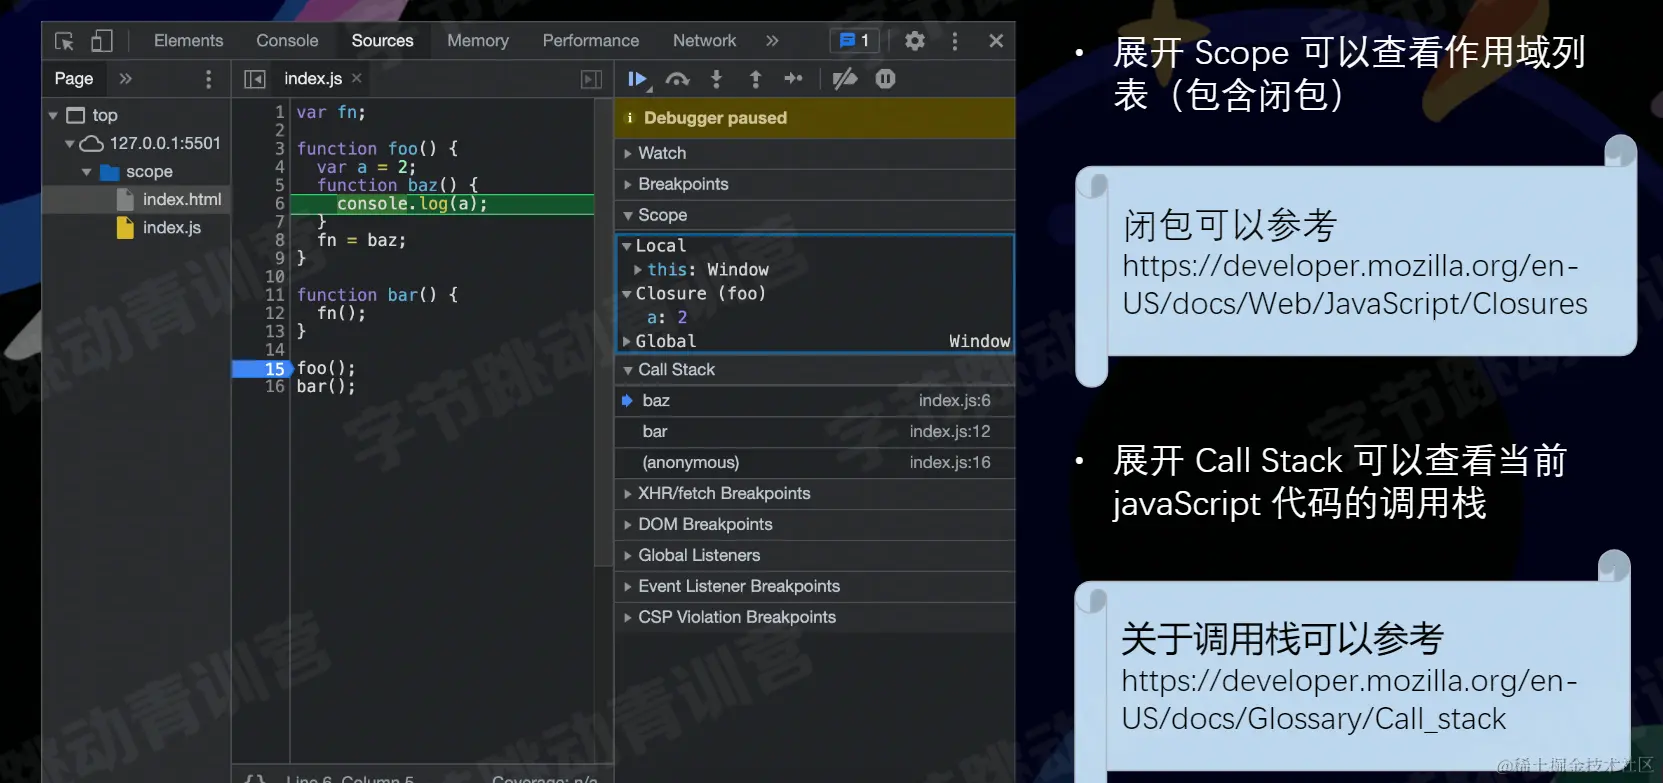Screen dimensions: 1663x783
Task: Click the index.js:6 source location
Action: pos(955,401)
